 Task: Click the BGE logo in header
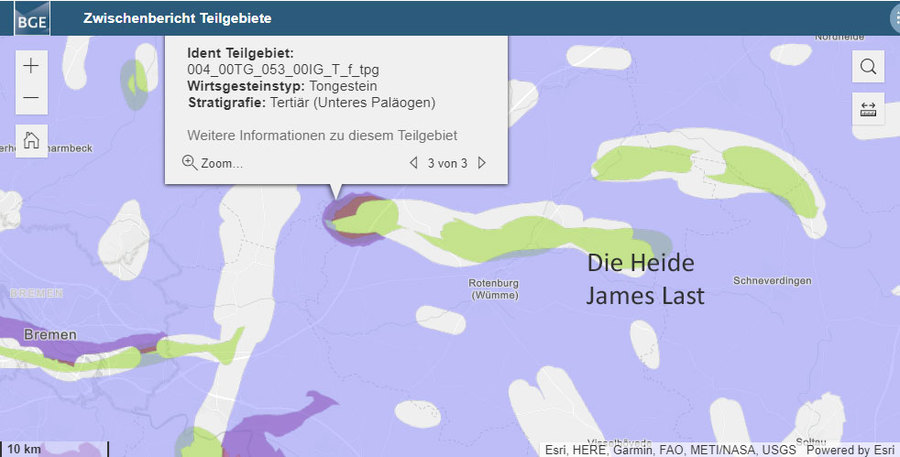(31, 18)
